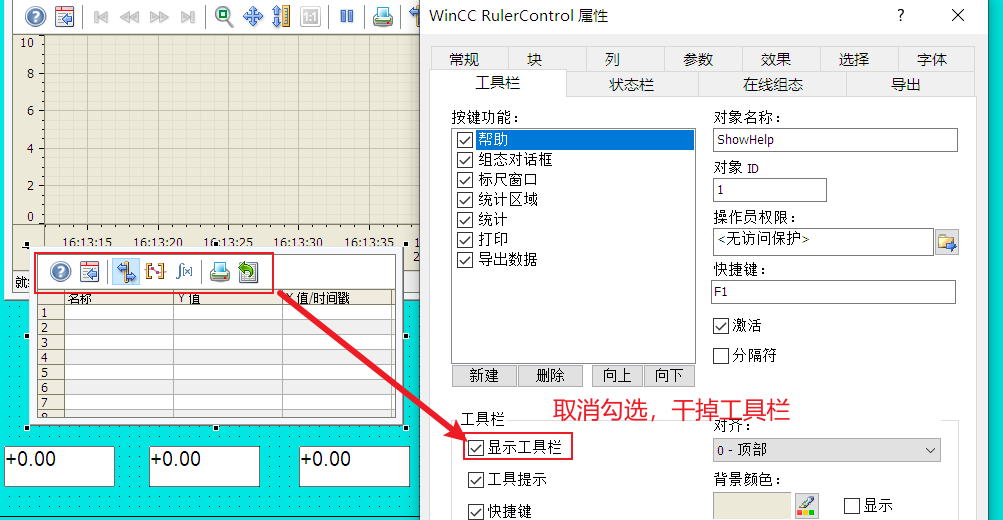Viewport: 1003px width, 520px height.
Task: Open configuration dialog in ruler control toolbar
Action: pyautogui.click(x=90, y=272)
